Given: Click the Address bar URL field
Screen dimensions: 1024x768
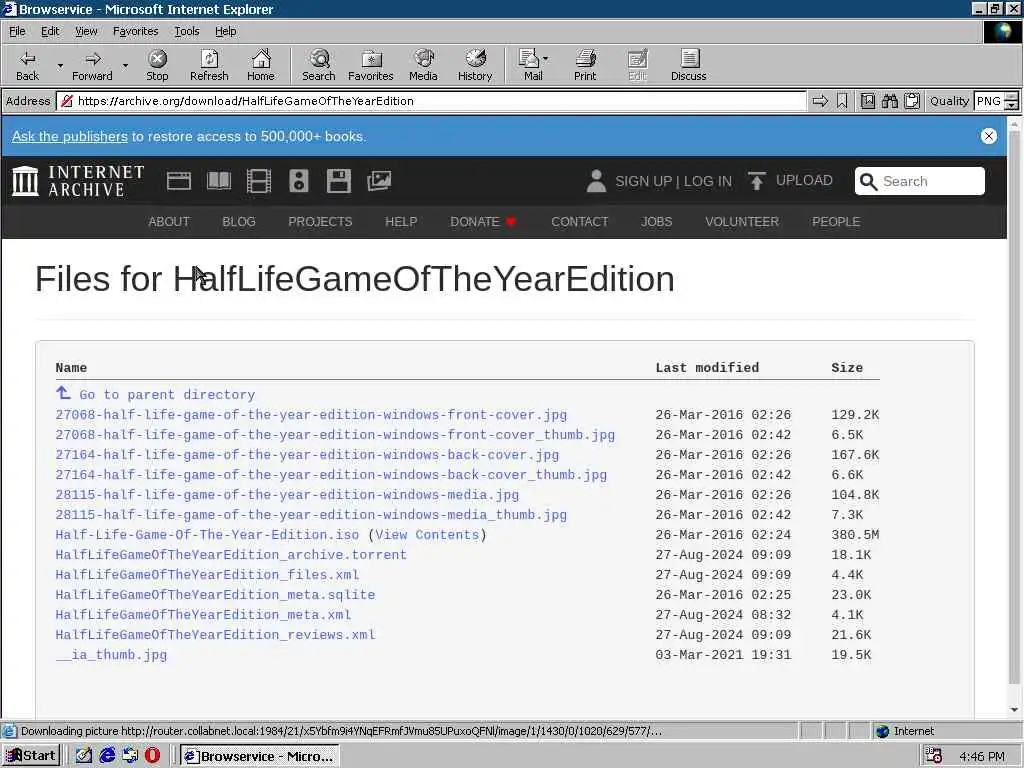Looking at the screenshot, I should (431, 101).
